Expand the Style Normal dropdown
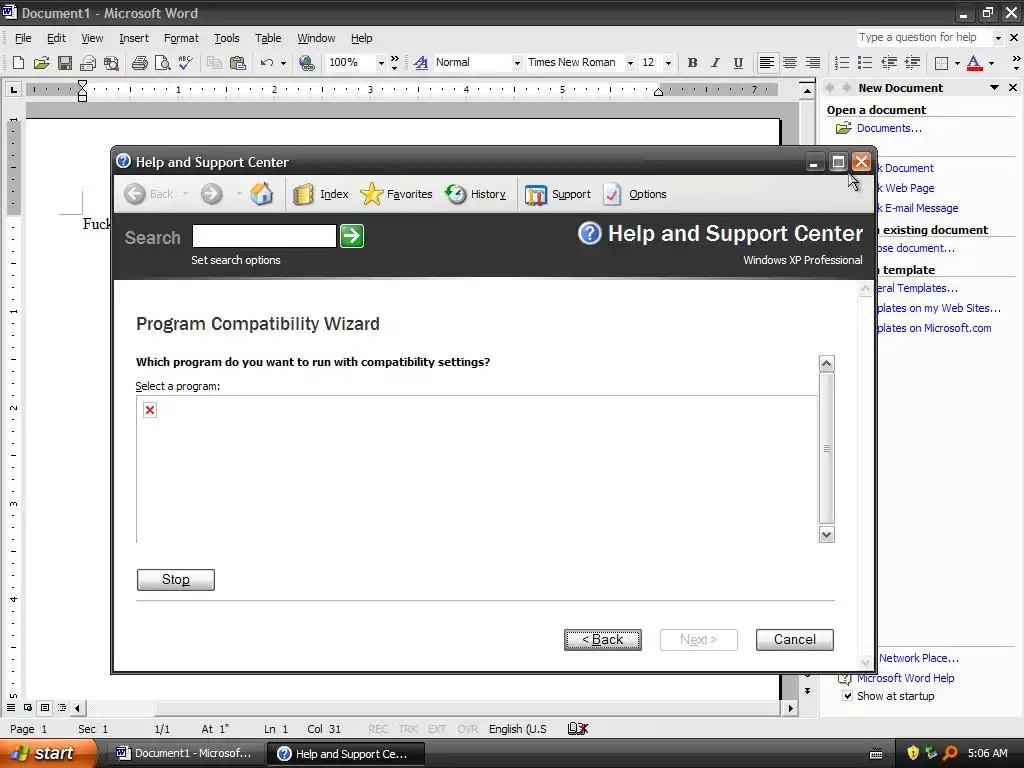This screenshot has width=1024, height=768. [517, 63]
